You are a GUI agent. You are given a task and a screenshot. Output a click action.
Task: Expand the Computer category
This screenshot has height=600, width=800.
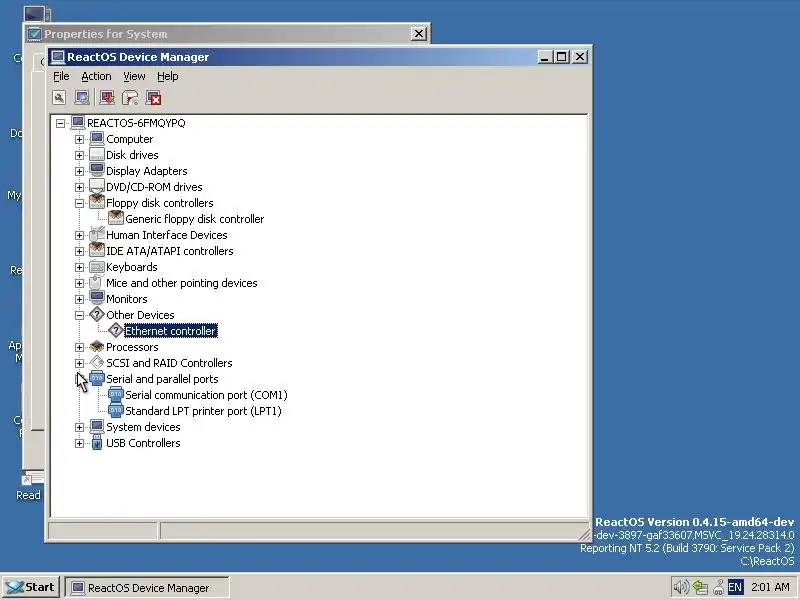click(79, 139)
